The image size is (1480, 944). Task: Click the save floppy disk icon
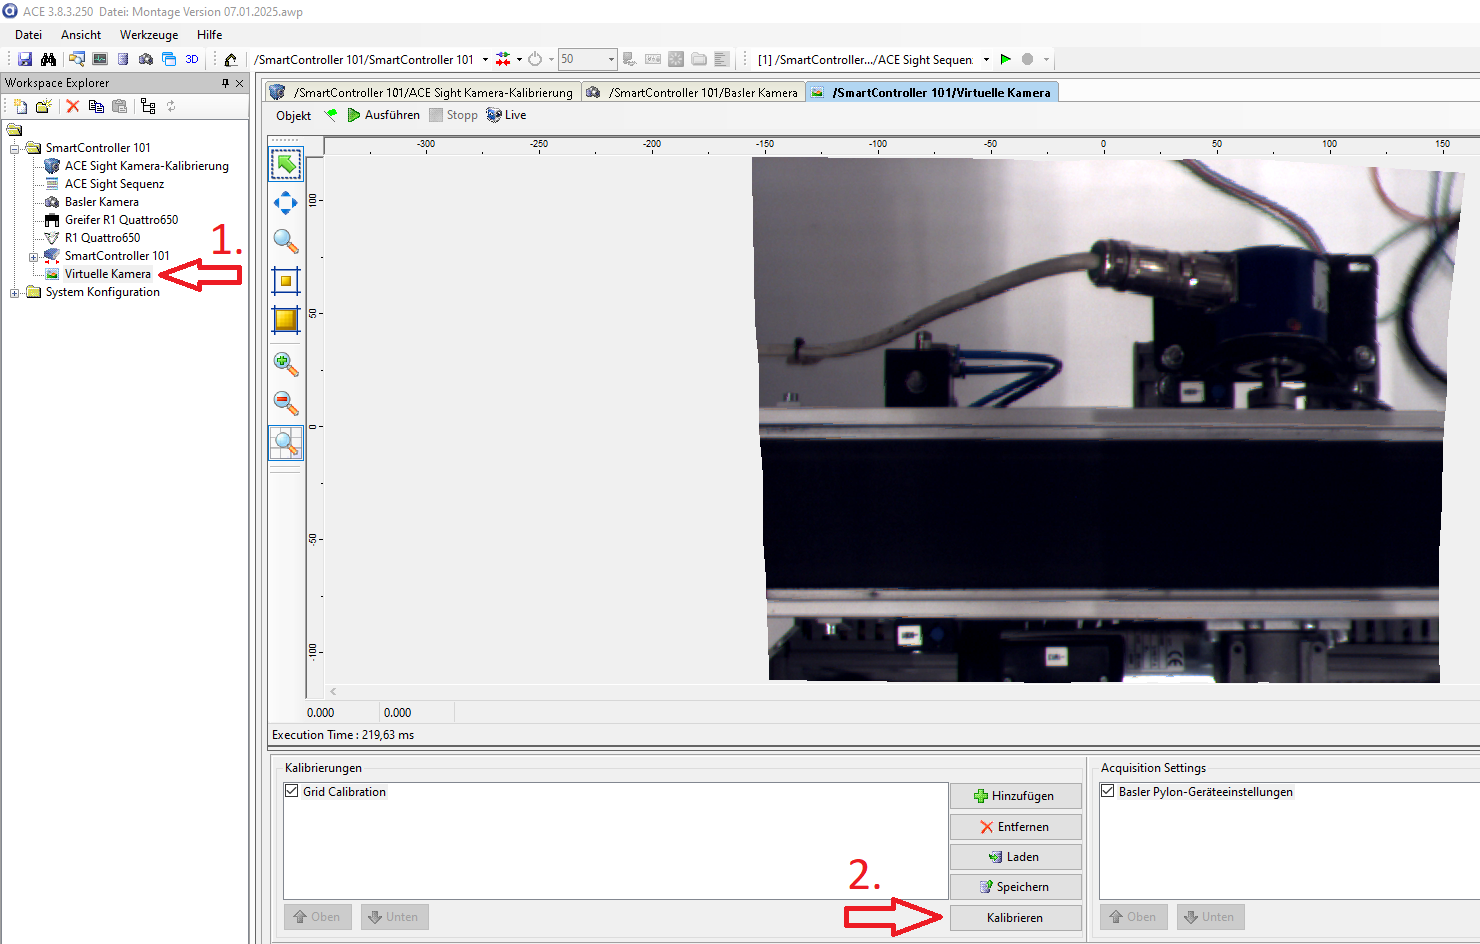(x=25, y=60)
